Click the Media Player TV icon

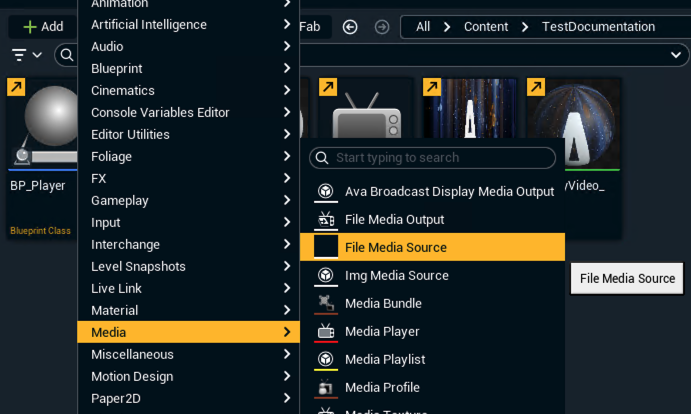point(326,332)
